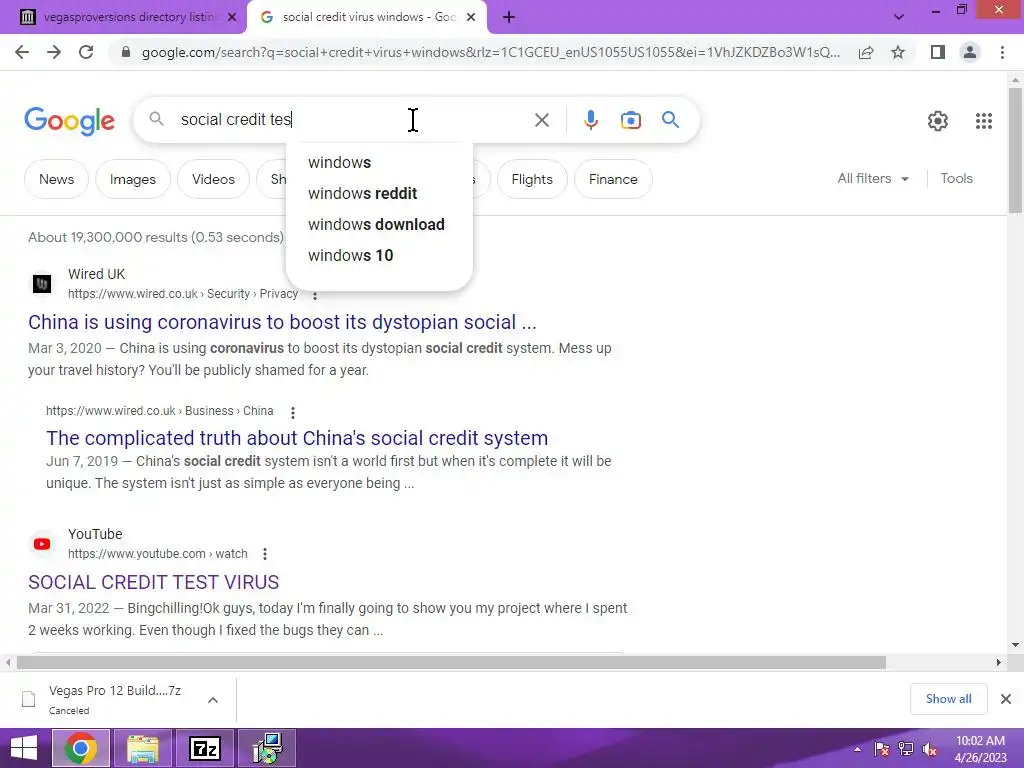This screenshot has height=768, width=1024.
Task: Click Chrome icon in the taskbar
Action: point(80,748)
